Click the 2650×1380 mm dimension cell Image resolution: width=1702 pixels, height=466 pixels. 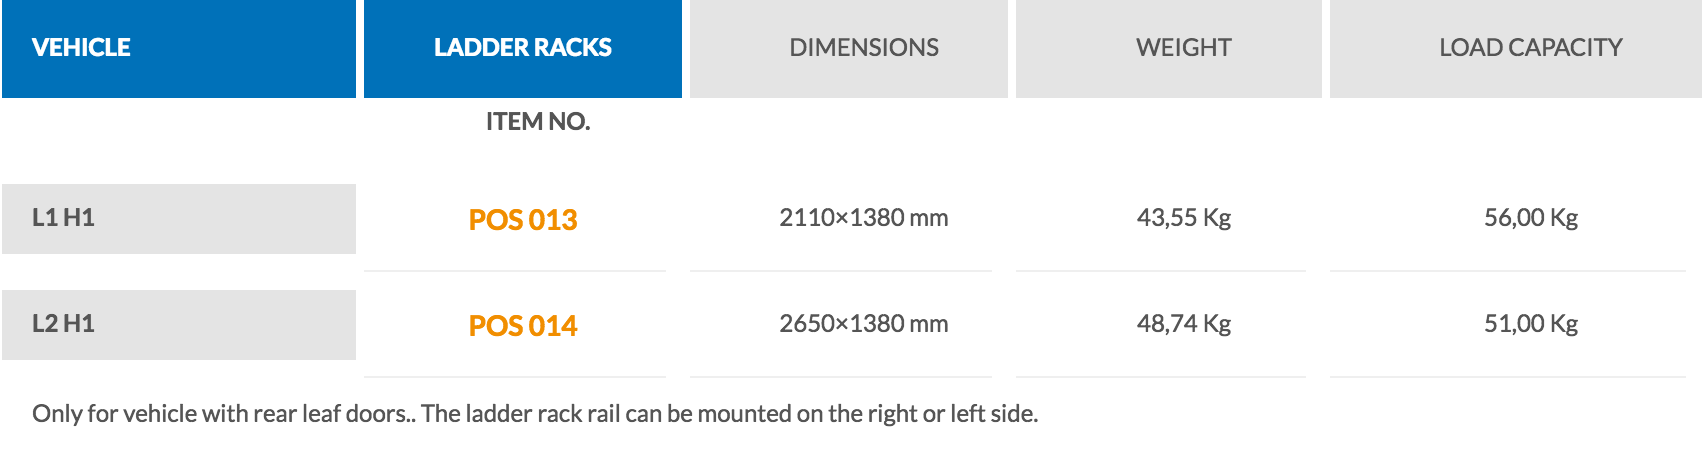click(x=864, y=323)
